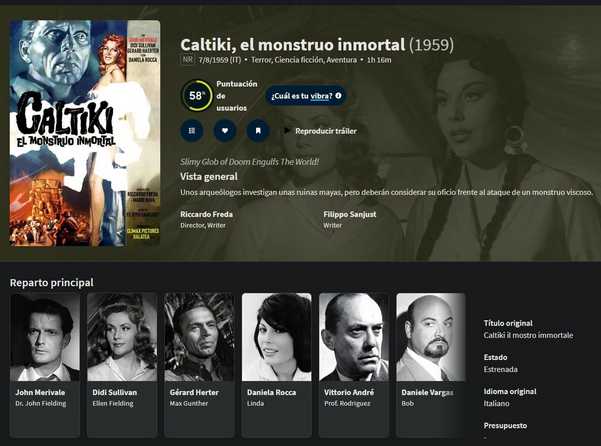Click the NR certification badge
This screenshot has height=446, width=601.
pyautogui.click(x=187, y=60)
